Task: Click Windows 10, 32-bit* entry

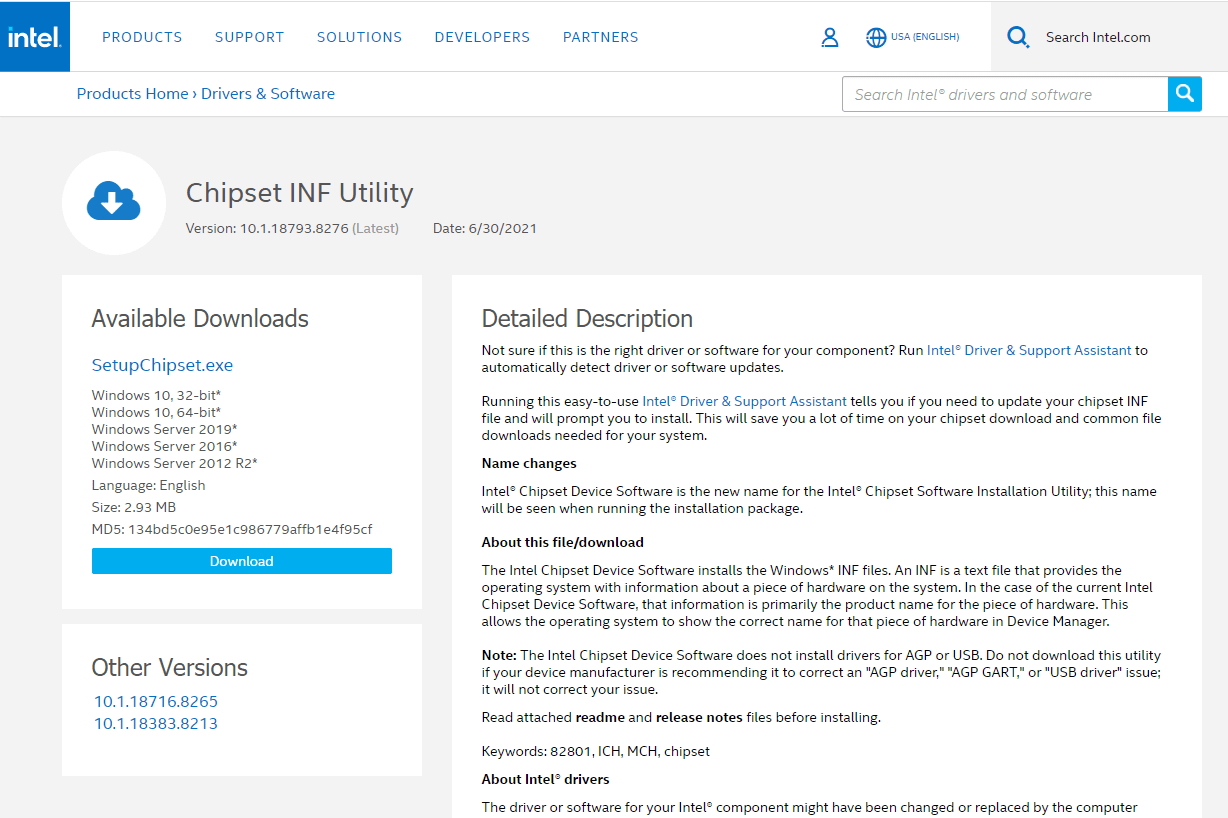Action: [x=156, y=395]
